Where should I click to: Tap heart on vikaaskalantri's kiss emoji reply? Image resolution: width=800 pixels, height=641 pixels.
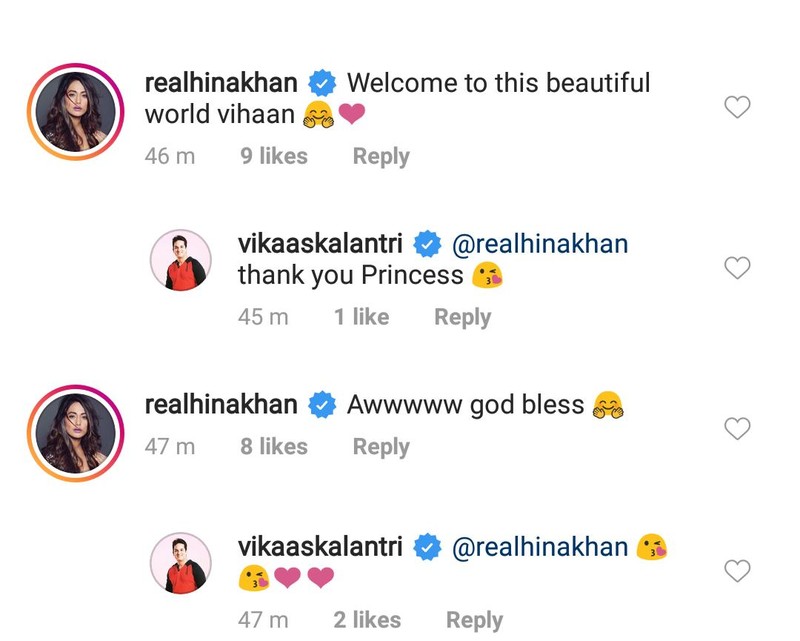(x=737, y=571)
